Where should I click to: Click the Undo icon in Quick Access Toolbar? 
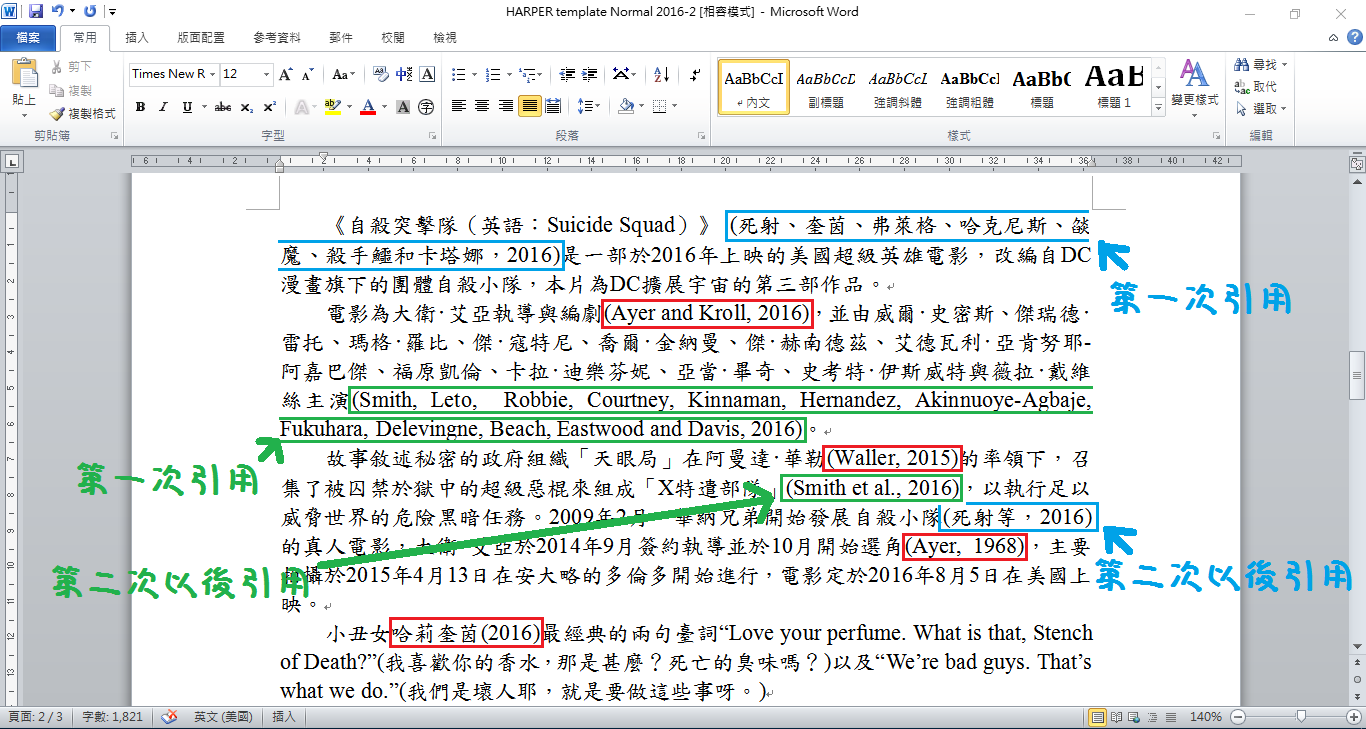coord(57,12)
